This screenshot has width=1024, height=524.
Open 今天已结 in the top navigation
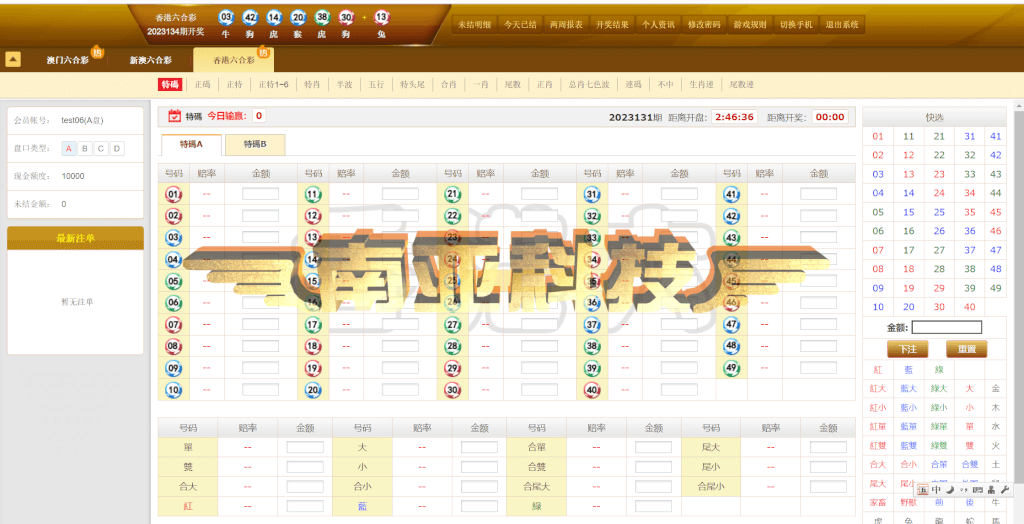[520, 25]
